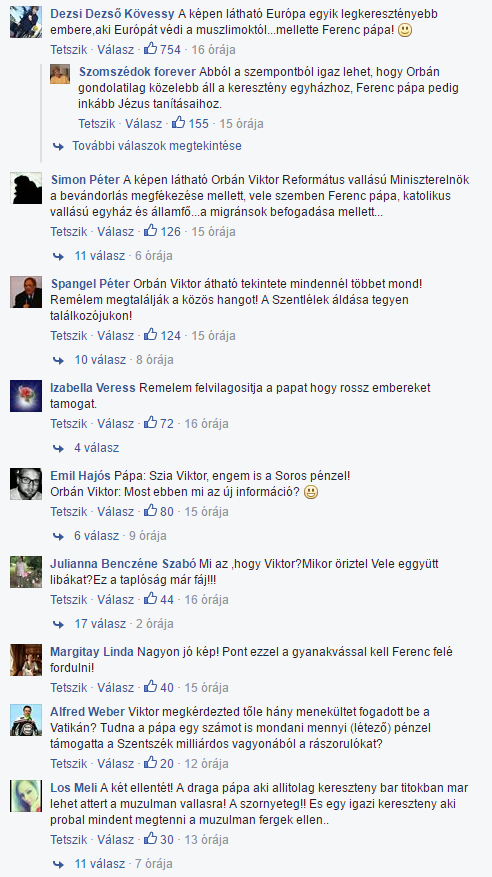This screenshot has width=492, height=877.
Task: Click the thumbs-up icon showing 754 likes
Action: [x=150, y=49]
